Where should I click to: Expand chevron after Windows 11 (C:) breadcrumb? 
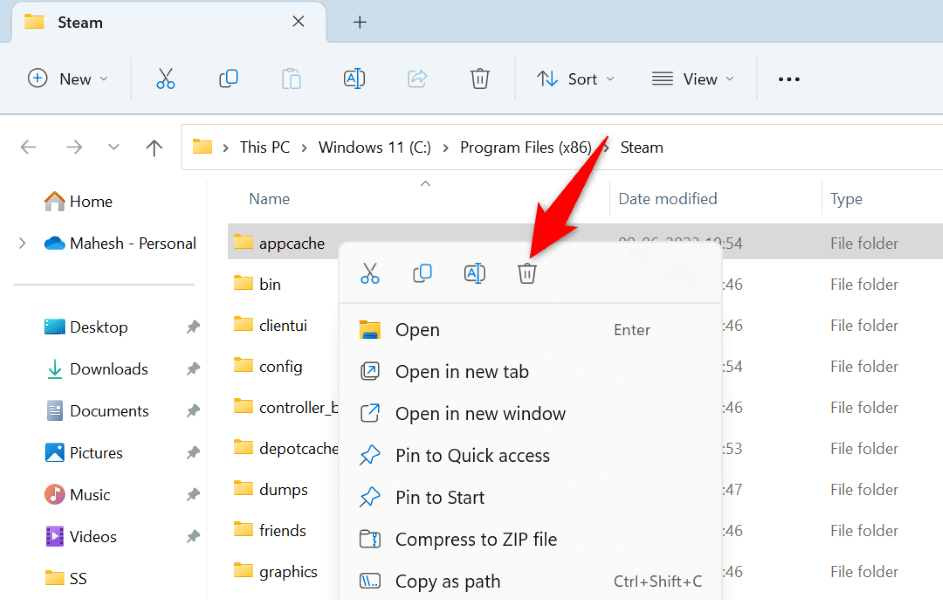coord(446,148)
